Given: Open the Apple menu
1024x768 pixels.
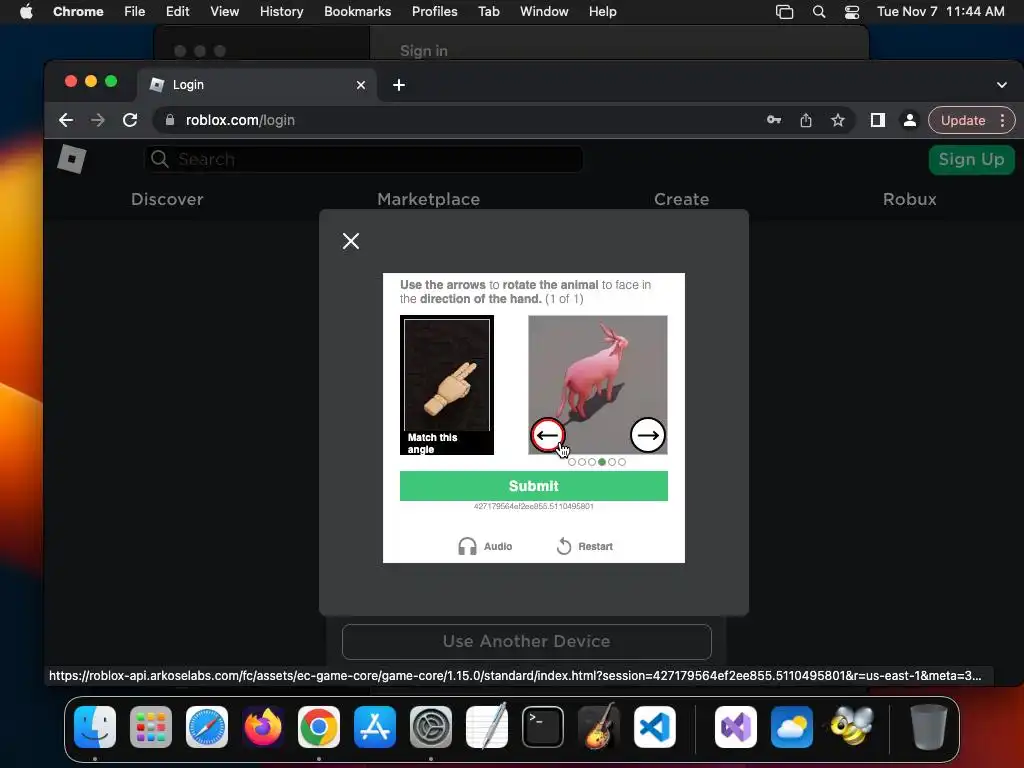Looking at the screenshot, I should point(26,11).
